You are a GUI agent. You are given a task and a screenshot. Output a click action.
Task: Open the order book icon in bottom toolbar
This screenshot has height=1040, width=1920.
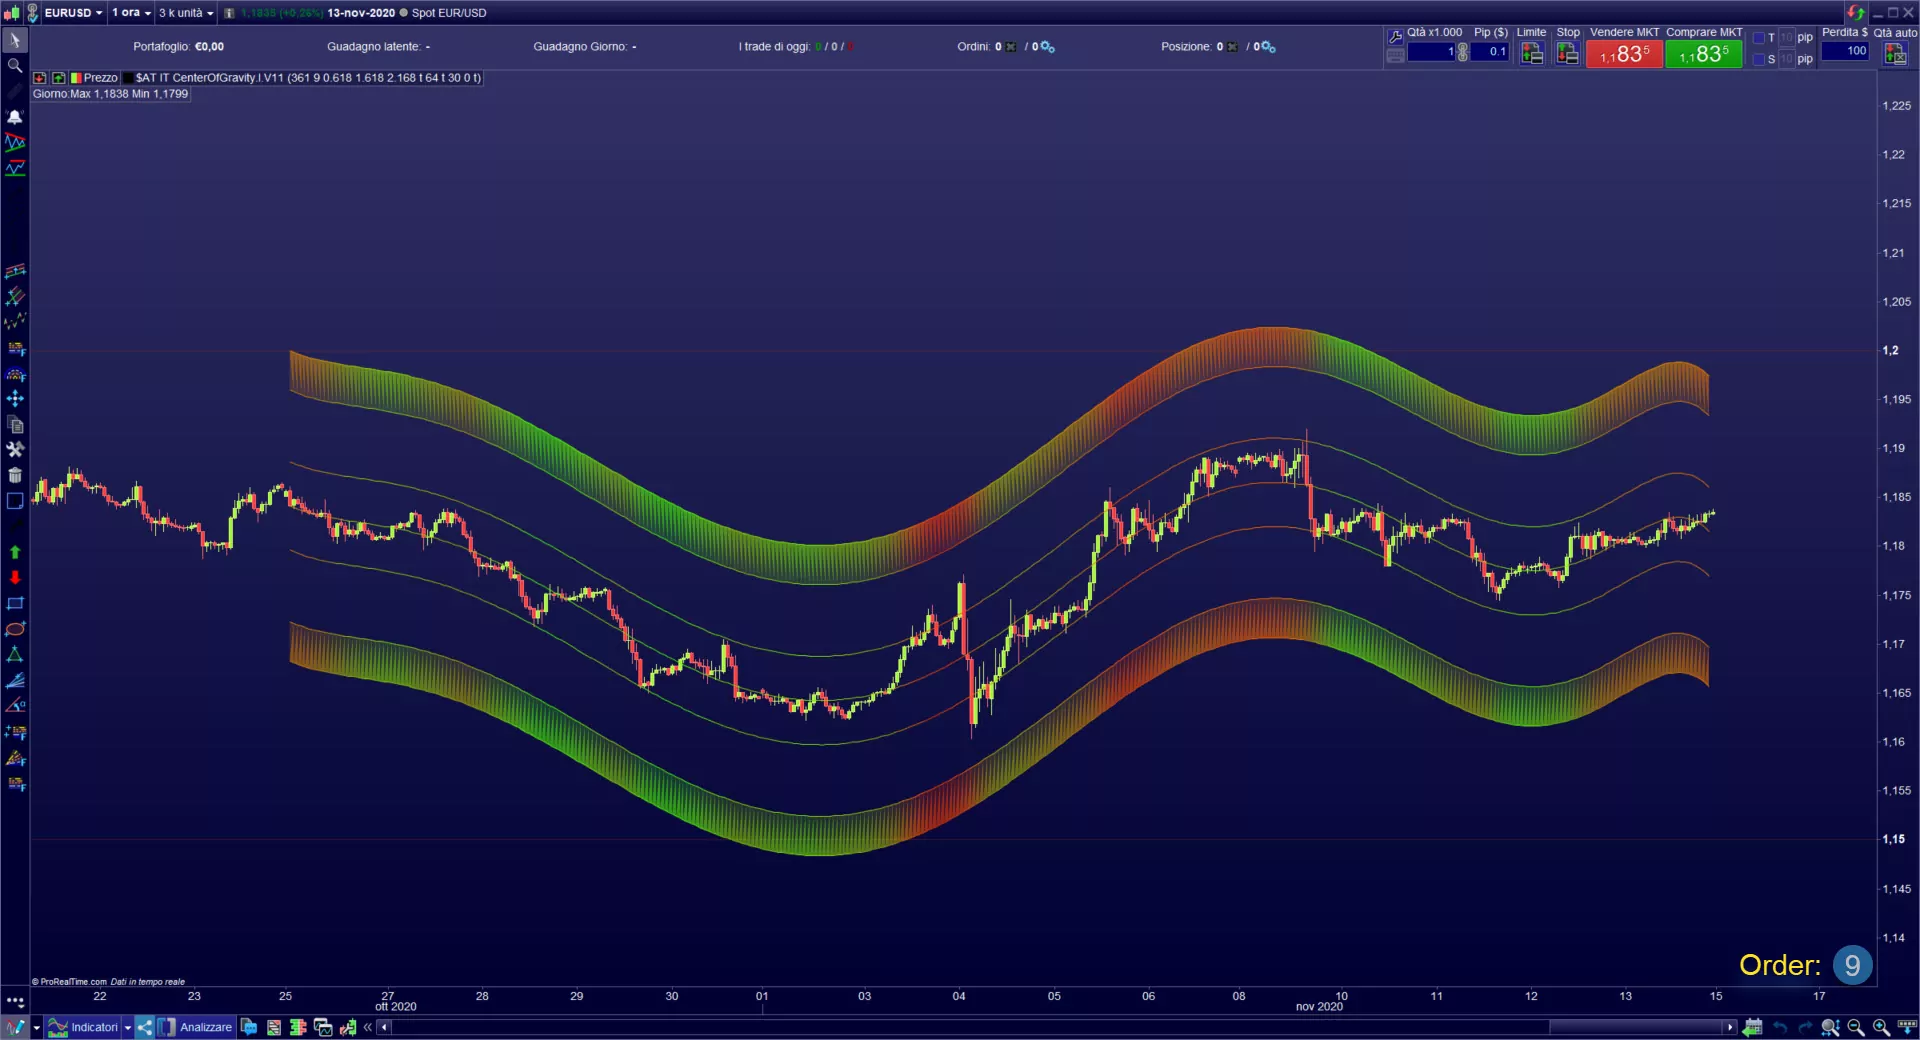tap(298, 1027)
